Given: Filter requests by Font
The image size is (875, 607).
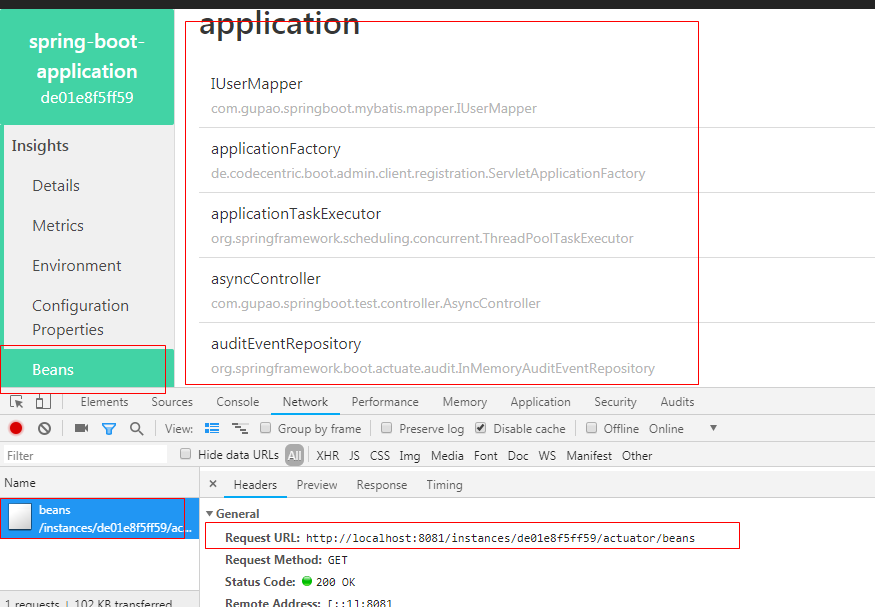Looking at the screenshot, I should (x=485, y=456).
